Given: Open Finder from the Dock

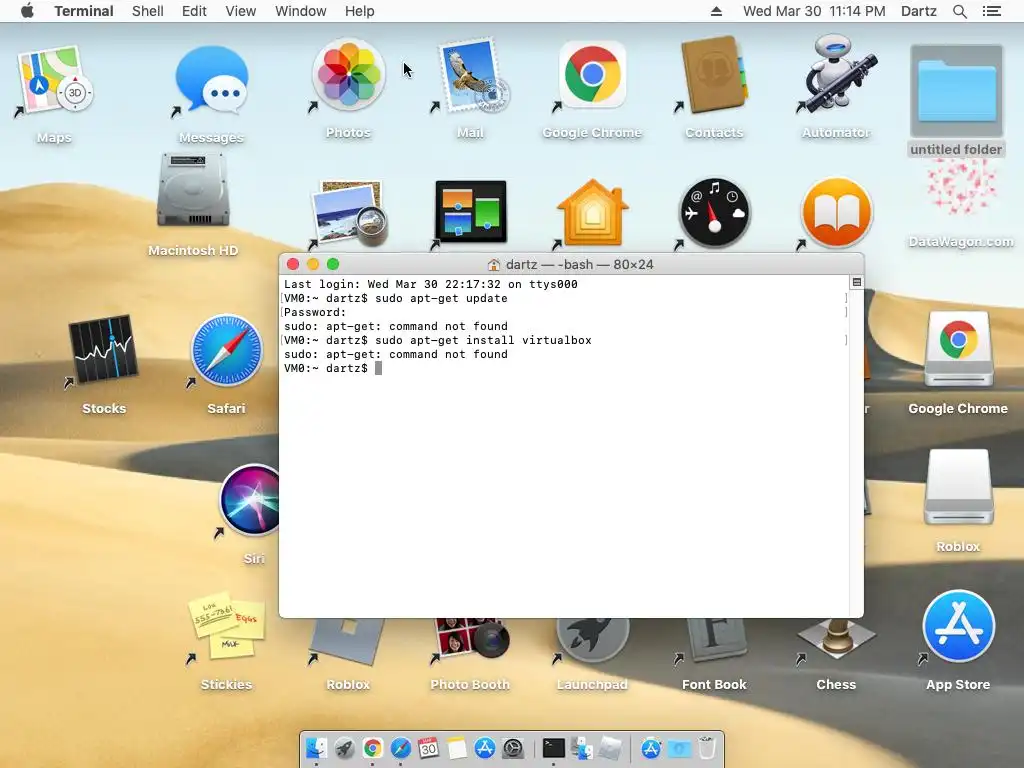Looking at the screenshot, I should pos(316,748).
